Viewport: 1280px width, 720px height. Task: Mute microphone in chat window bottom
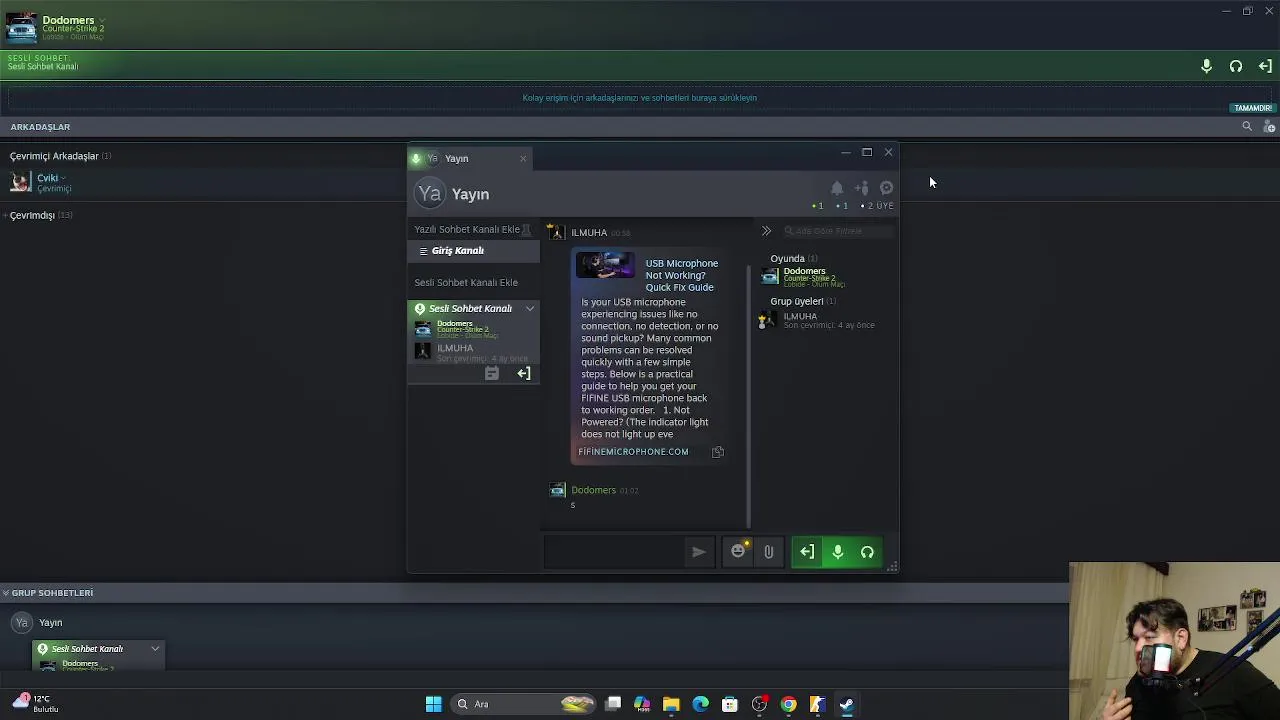click(x=838, y=552)
